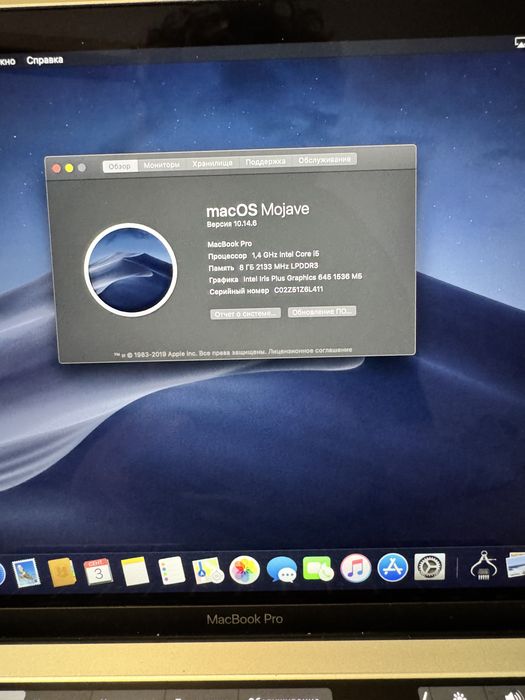Open the Справка menu

45,60
